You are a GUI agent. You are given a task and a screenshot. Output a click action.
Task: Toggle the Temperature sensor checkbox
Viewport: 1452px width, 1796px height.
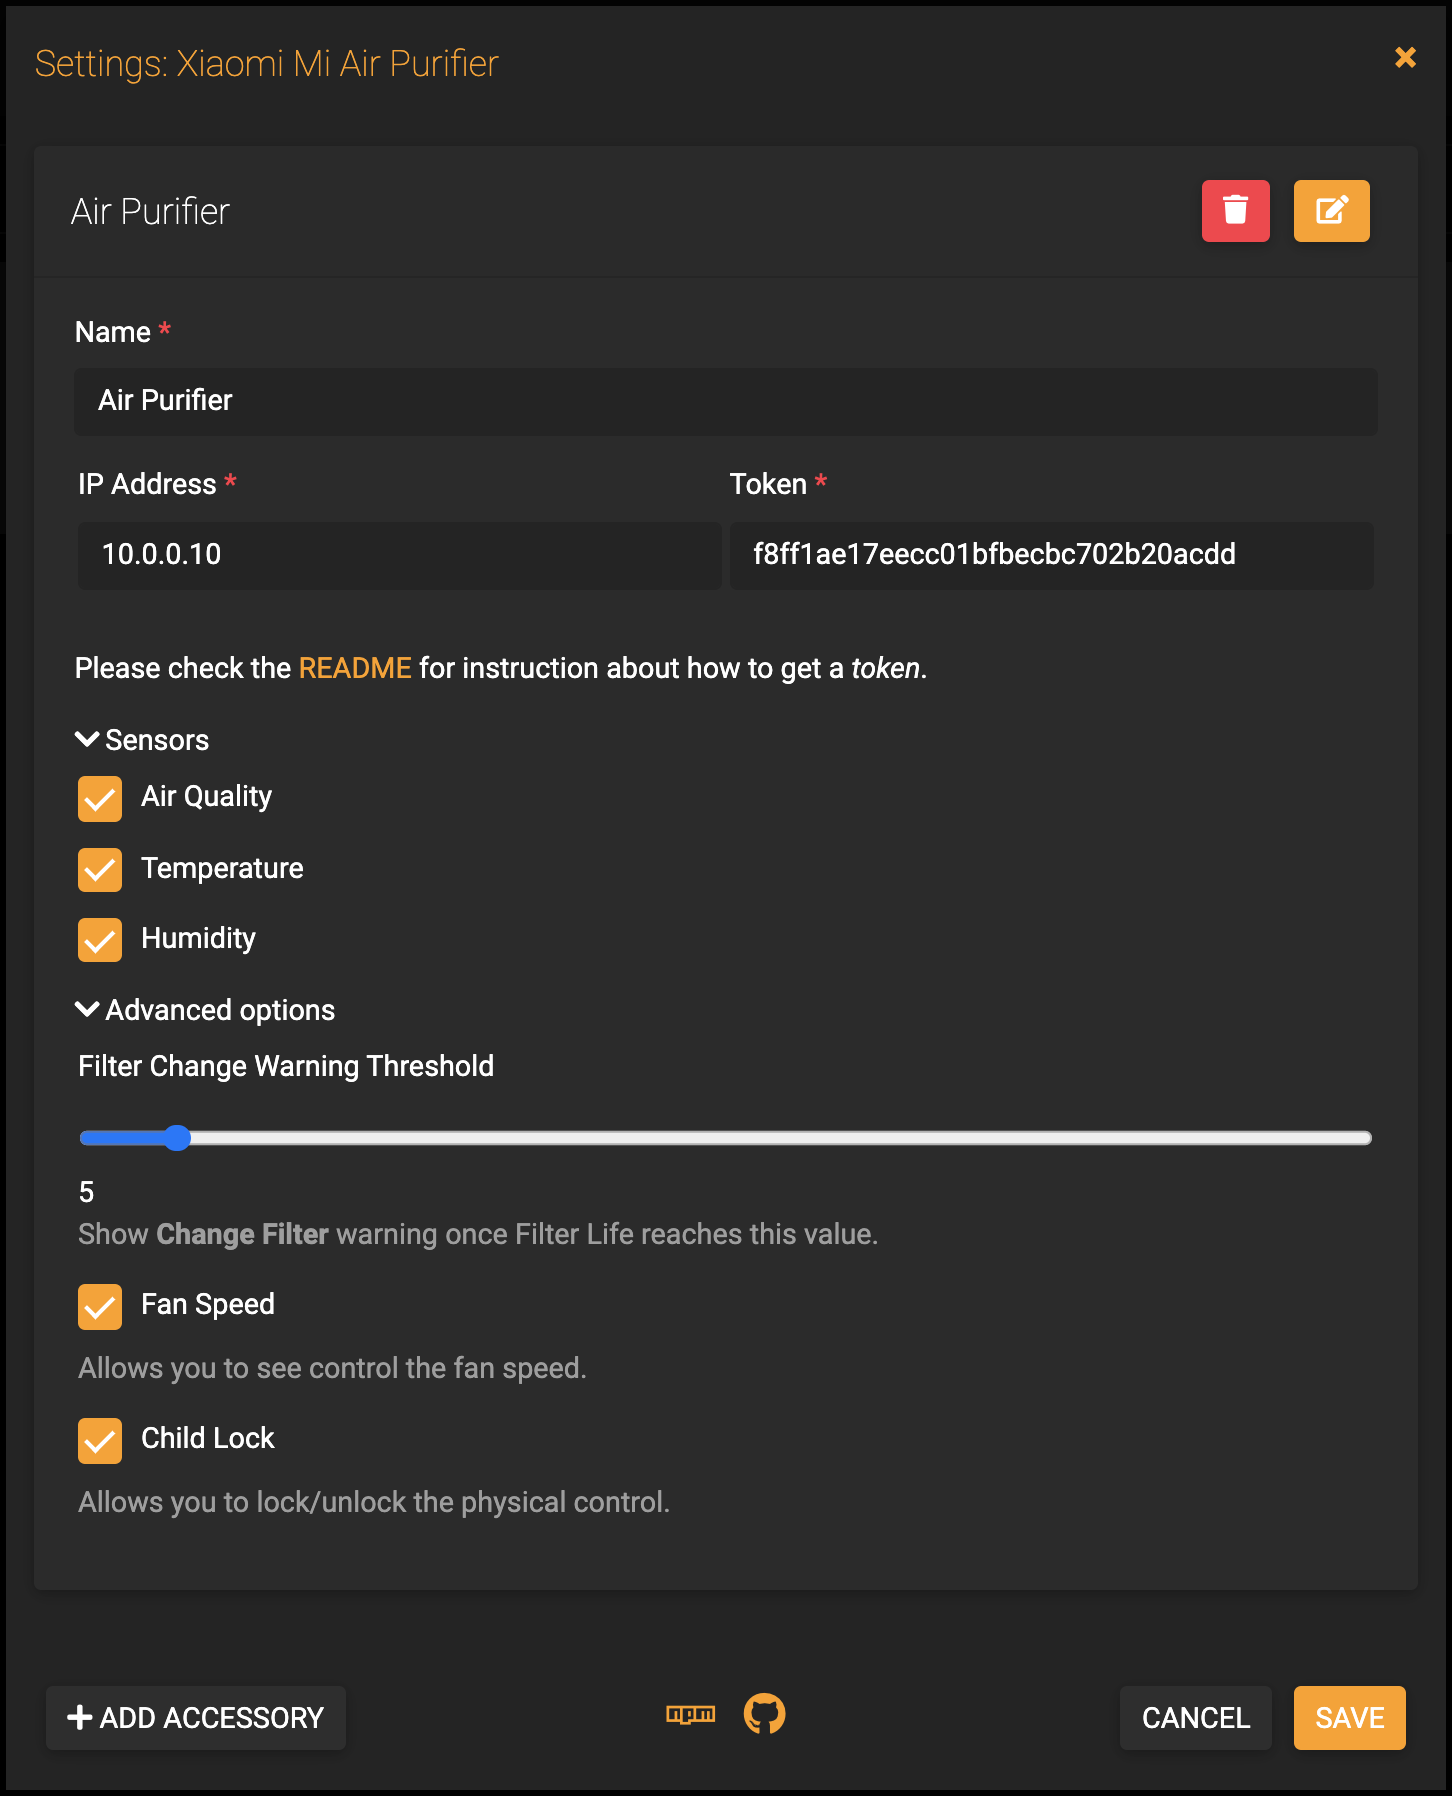(100, 870)
